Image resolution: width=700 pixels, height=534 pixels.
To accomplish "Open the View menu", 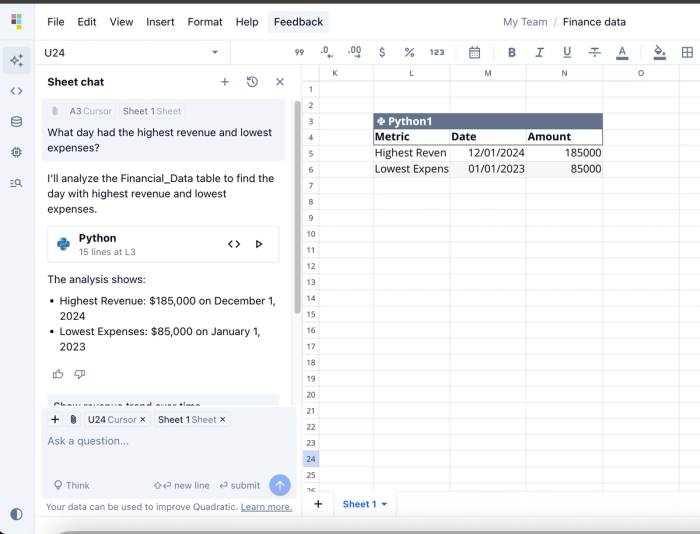I will pyautogui.click(x=121, y=22).
